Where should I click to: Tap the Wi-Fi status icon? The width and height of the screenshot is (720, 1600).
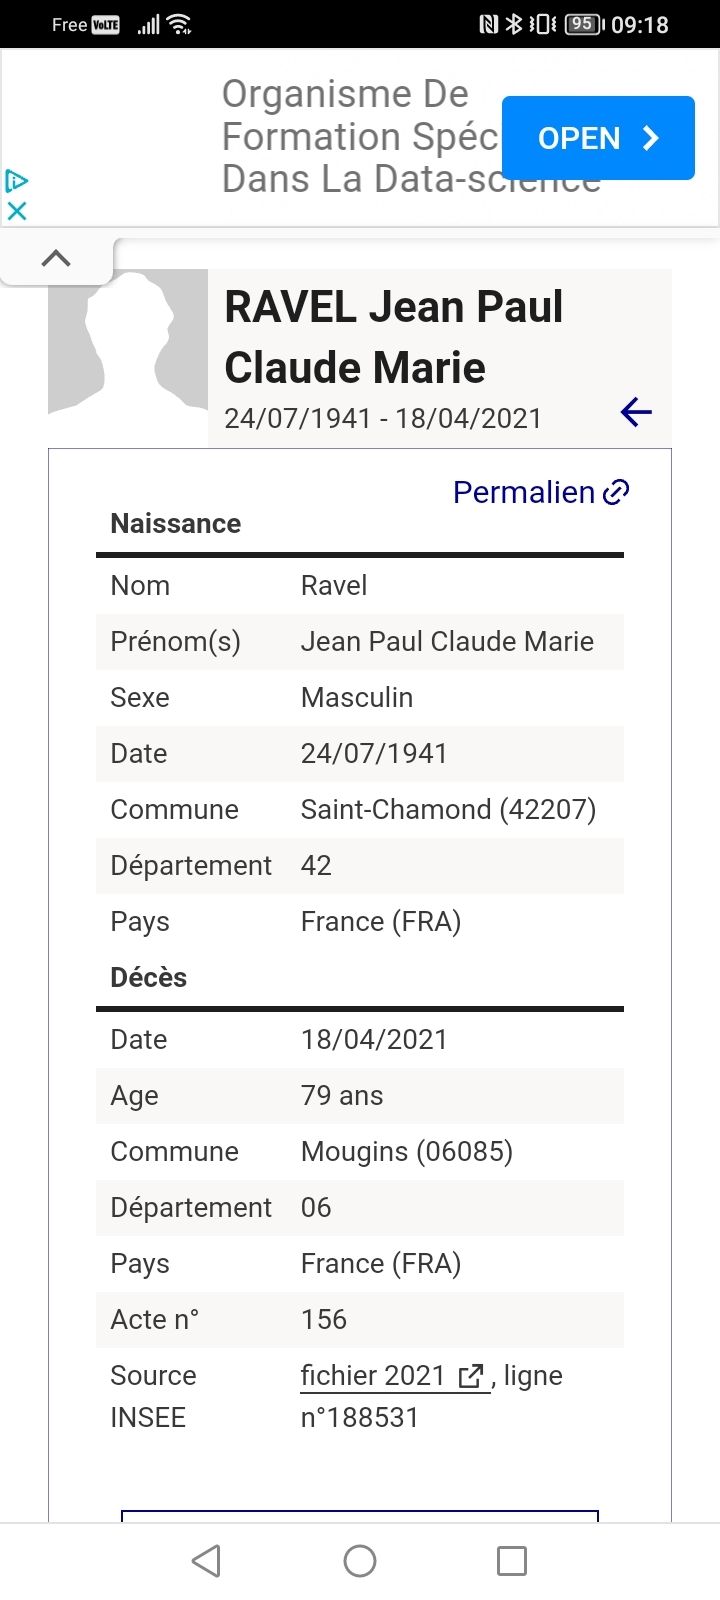coord(180,25)
